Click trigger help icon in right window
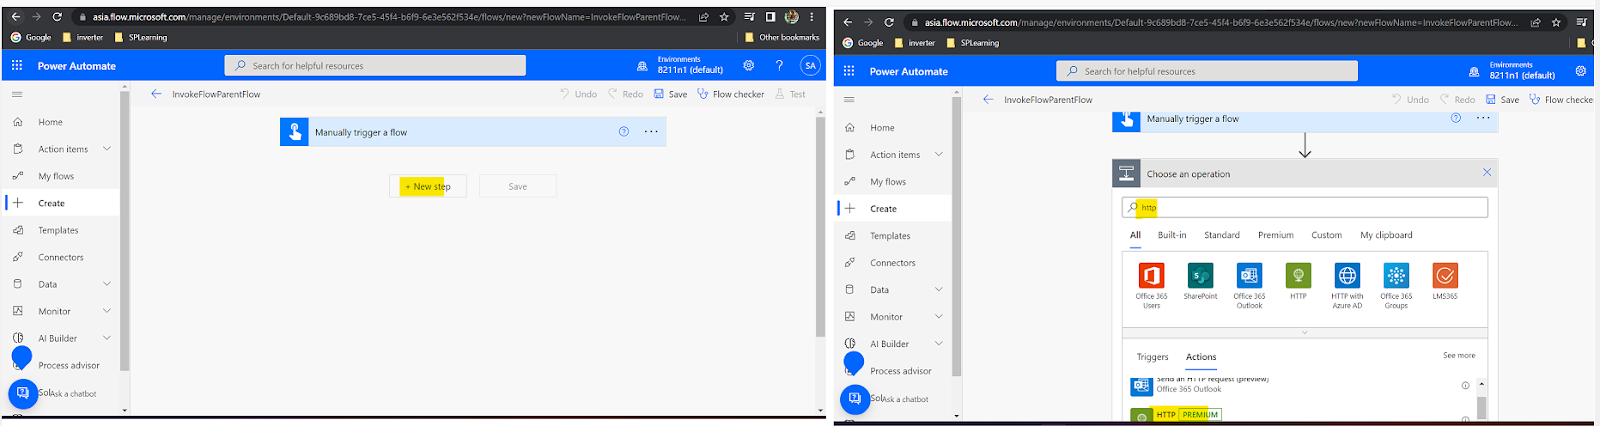 point(1456,118)
